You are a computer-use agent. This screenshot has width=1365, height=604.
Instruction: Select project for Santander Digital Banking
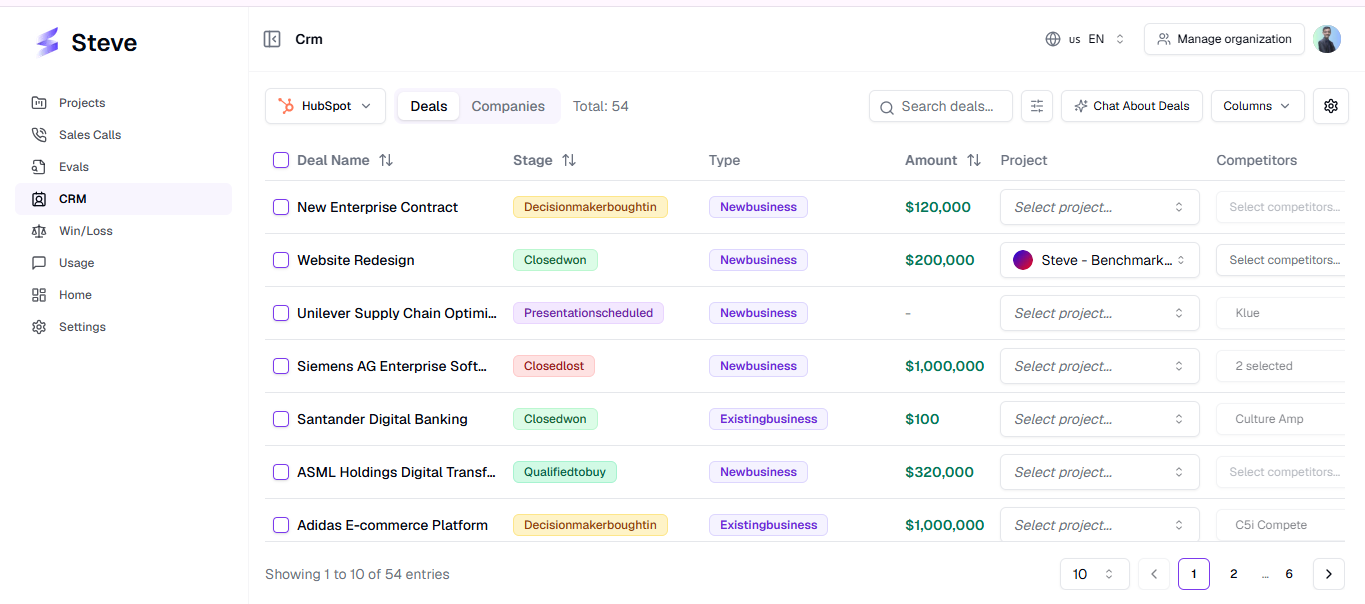click(1100, 419)
